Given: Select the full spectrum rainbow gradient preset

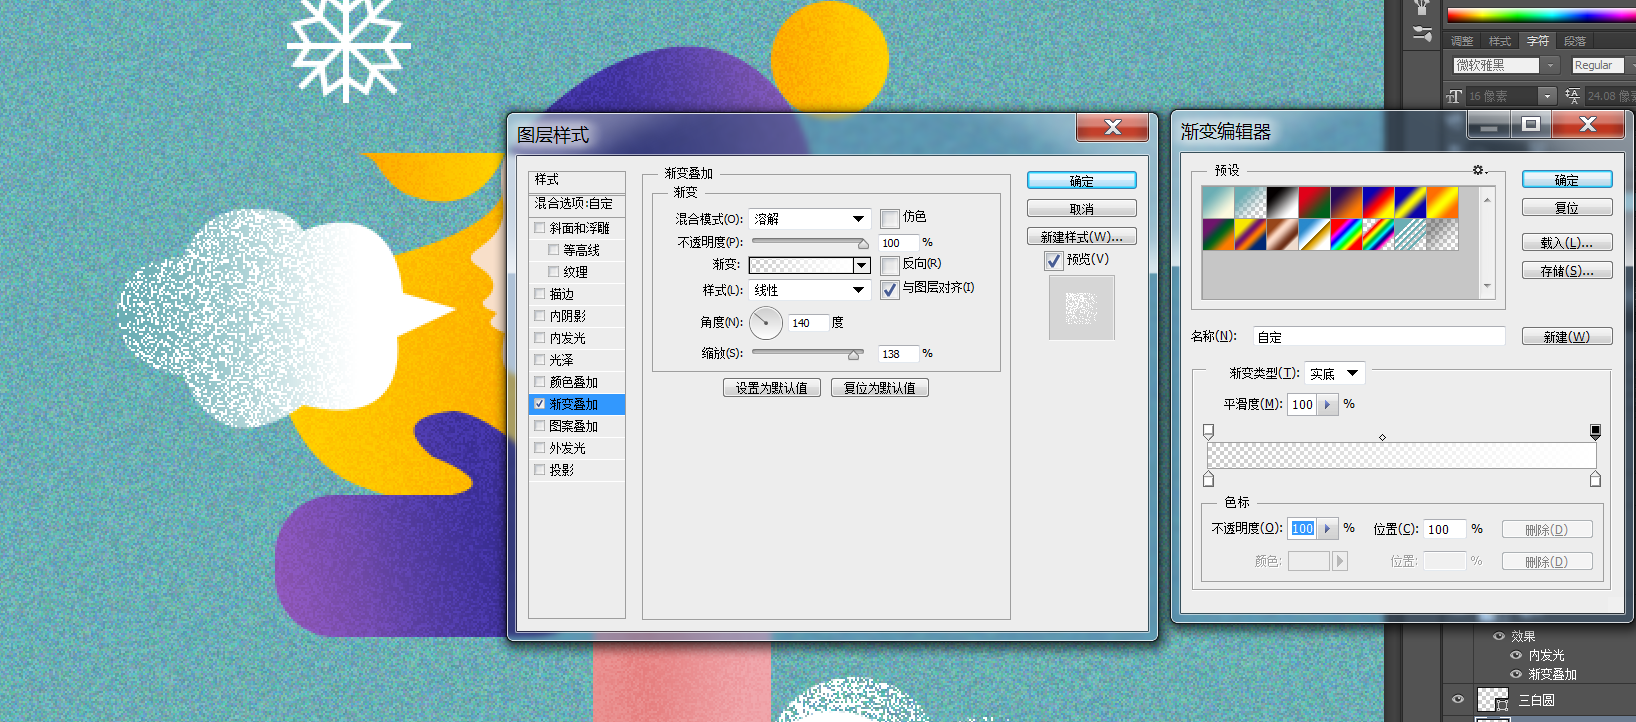Looking at the screenshot, I should 1346,235.
